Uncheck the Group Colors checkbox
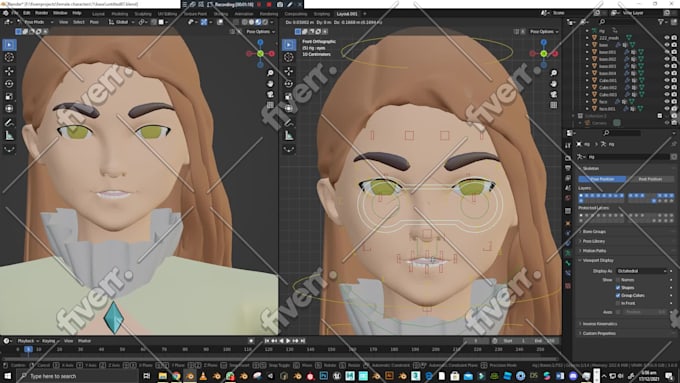This screenshot has width=680, height=383. coord(618,295)
